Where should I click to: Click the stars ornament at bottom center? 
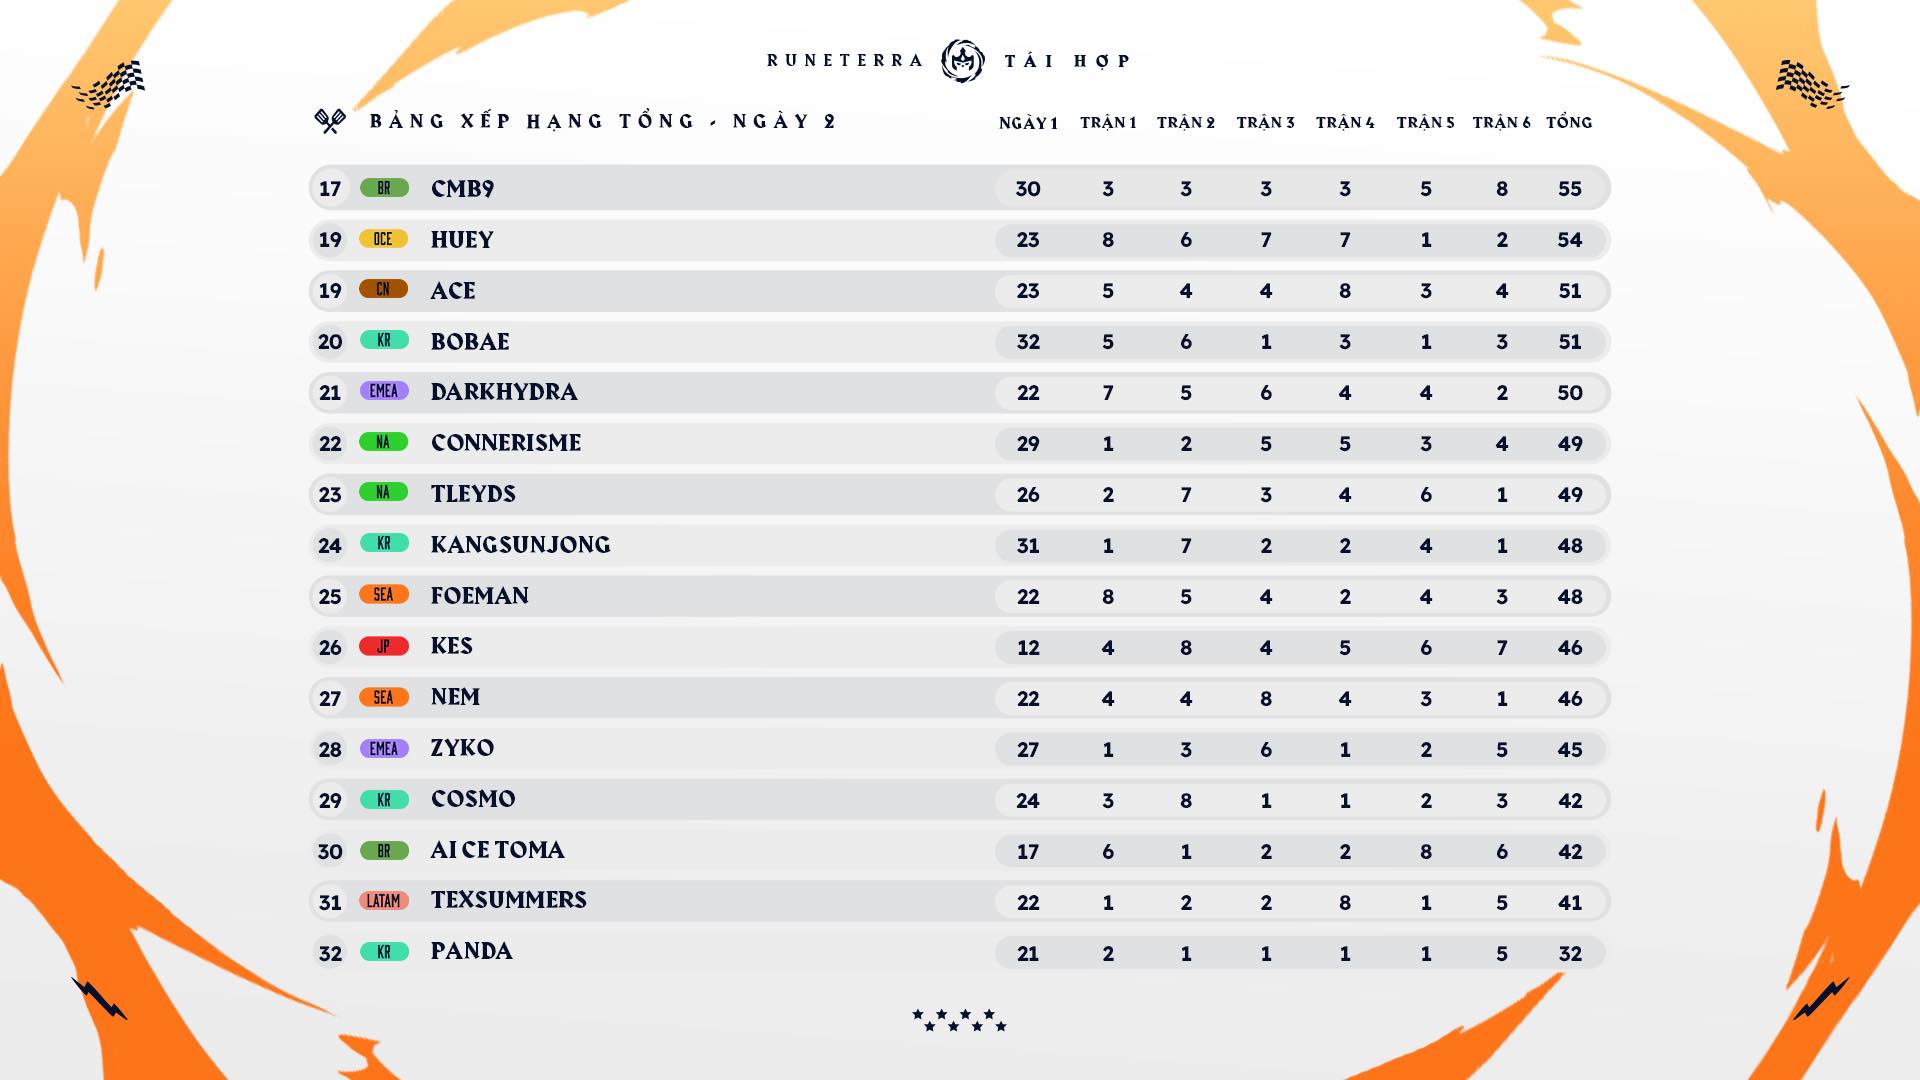point(959,1020)
